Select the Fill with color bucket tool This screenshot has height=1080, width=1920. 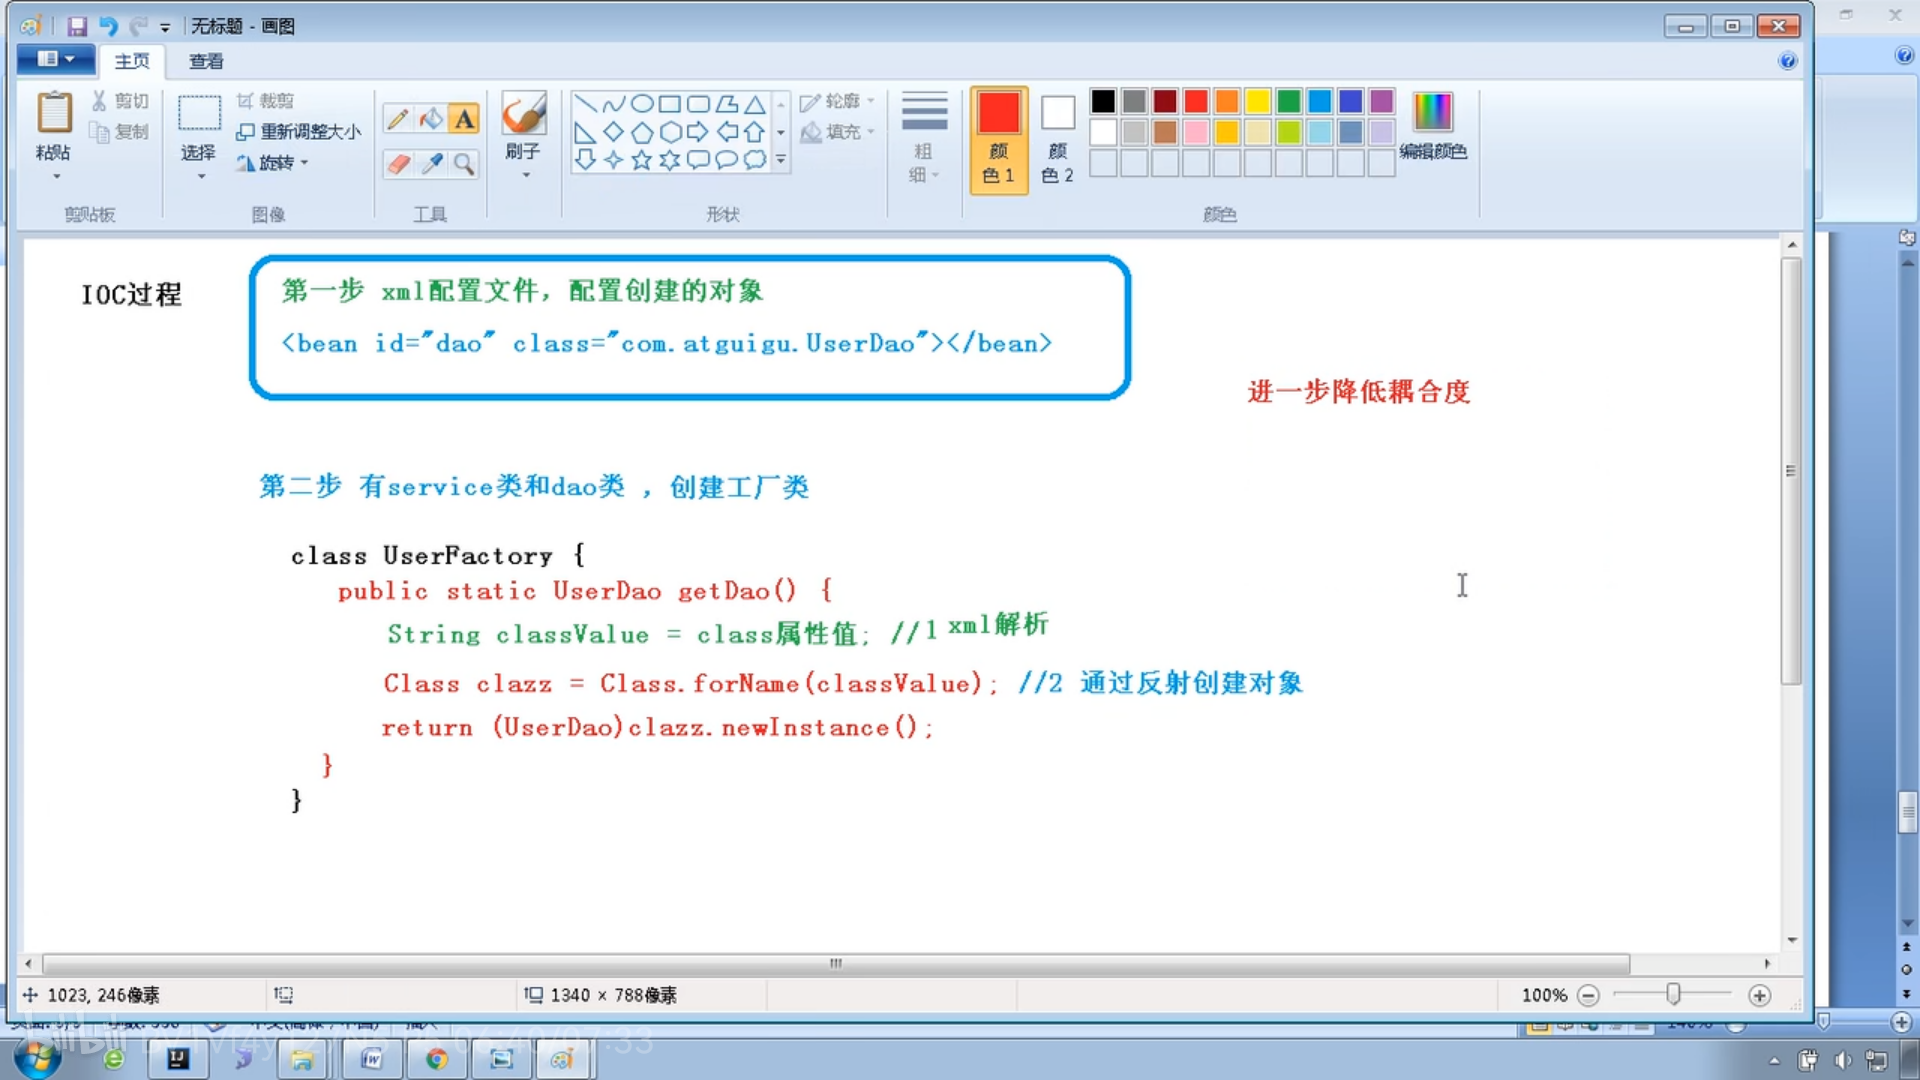click(x=431, y=119)
